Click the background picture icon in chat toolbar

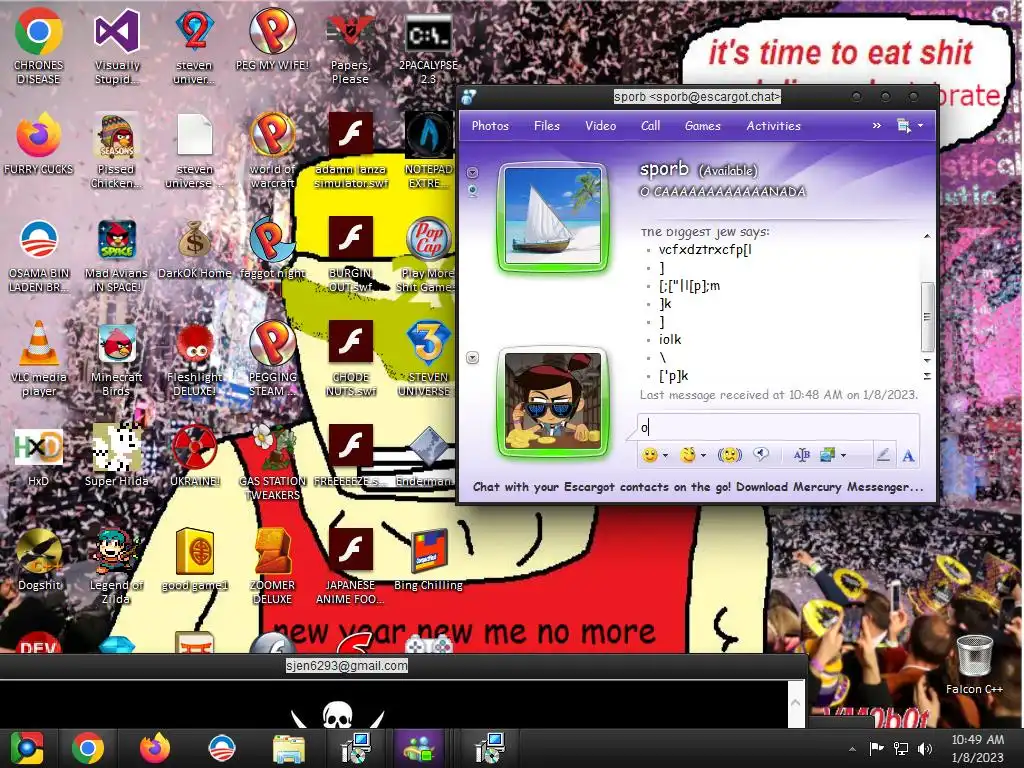coord(827,455)
